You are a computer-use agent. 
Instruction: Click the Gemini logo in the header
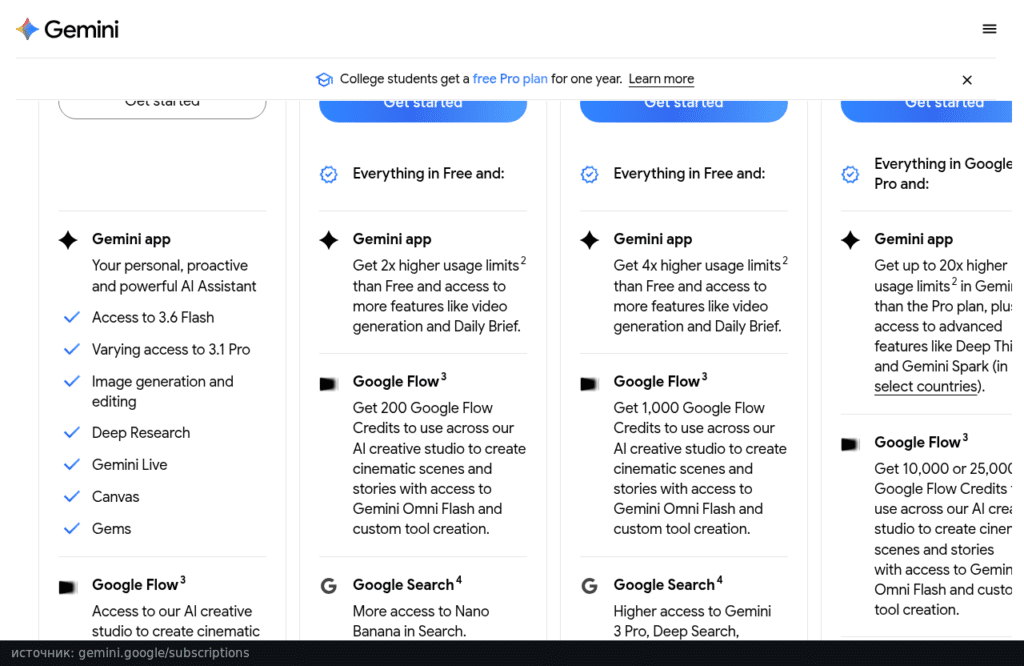click(67, 29)
